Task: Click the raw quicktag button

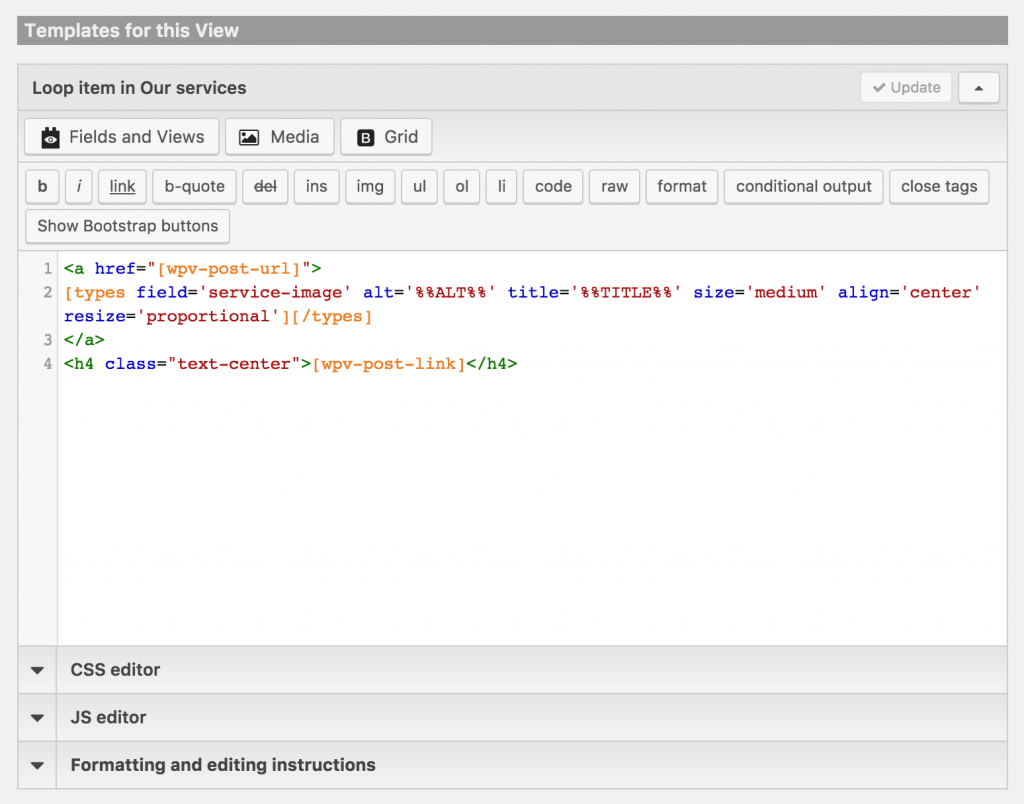Action: [x=615, y=187]
